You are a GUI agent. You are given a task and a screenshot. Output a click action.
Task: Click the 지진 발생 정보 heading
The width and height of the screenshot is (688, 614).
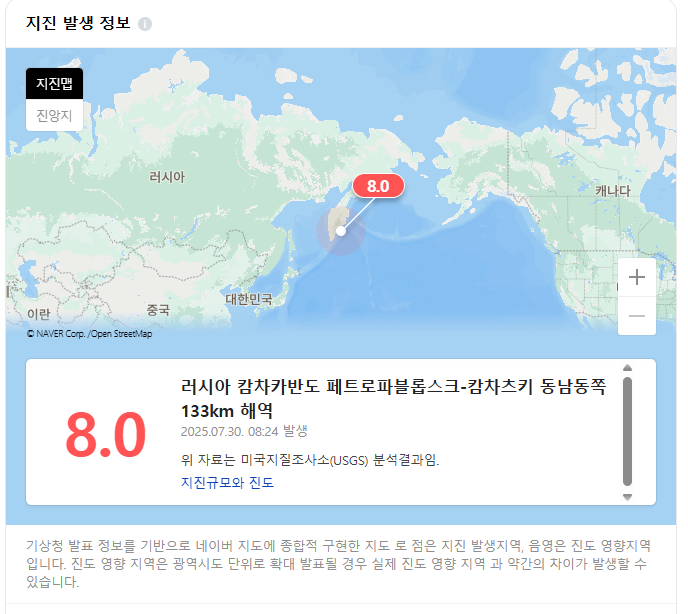[78, 23]
